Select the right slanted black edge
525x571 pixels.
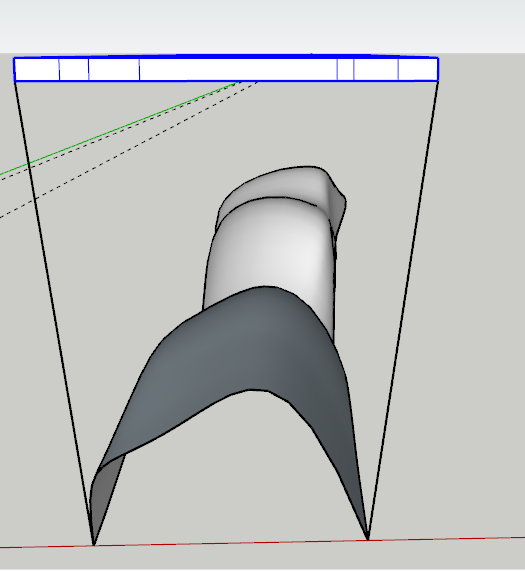click(403, 310)
